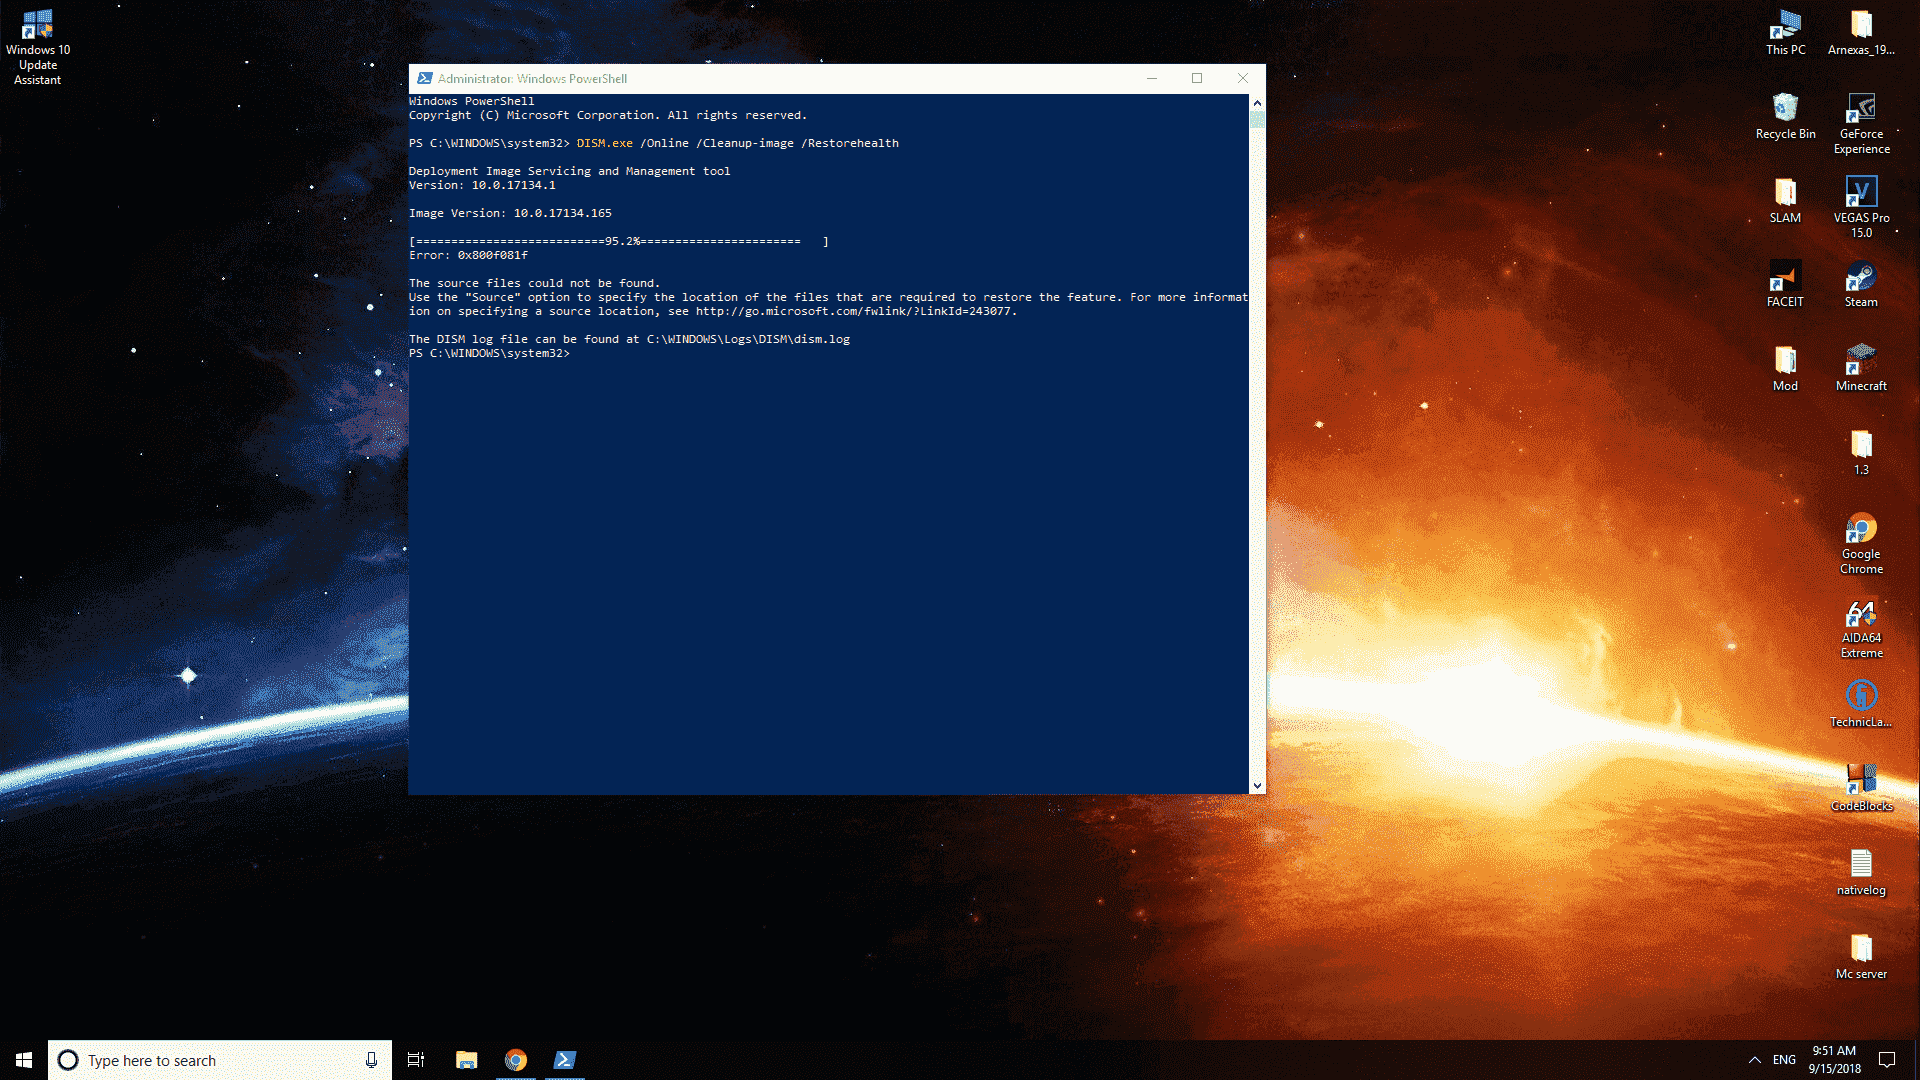Click PowerShell scrollbar up arrow

(x=1257, y=102)
